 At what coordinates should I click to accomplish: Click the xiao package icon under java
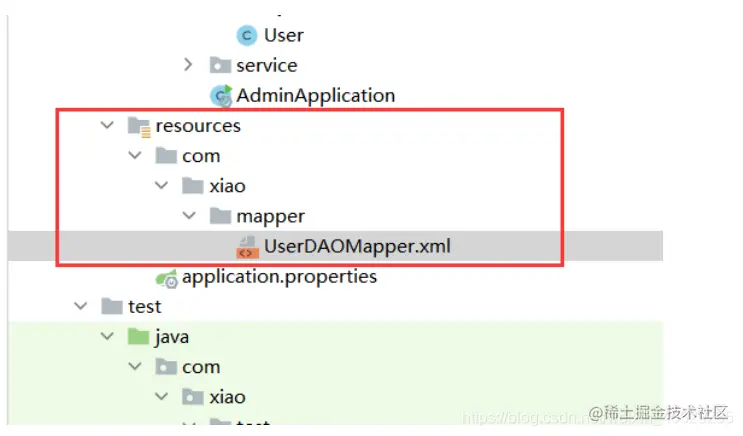(193, 397)
